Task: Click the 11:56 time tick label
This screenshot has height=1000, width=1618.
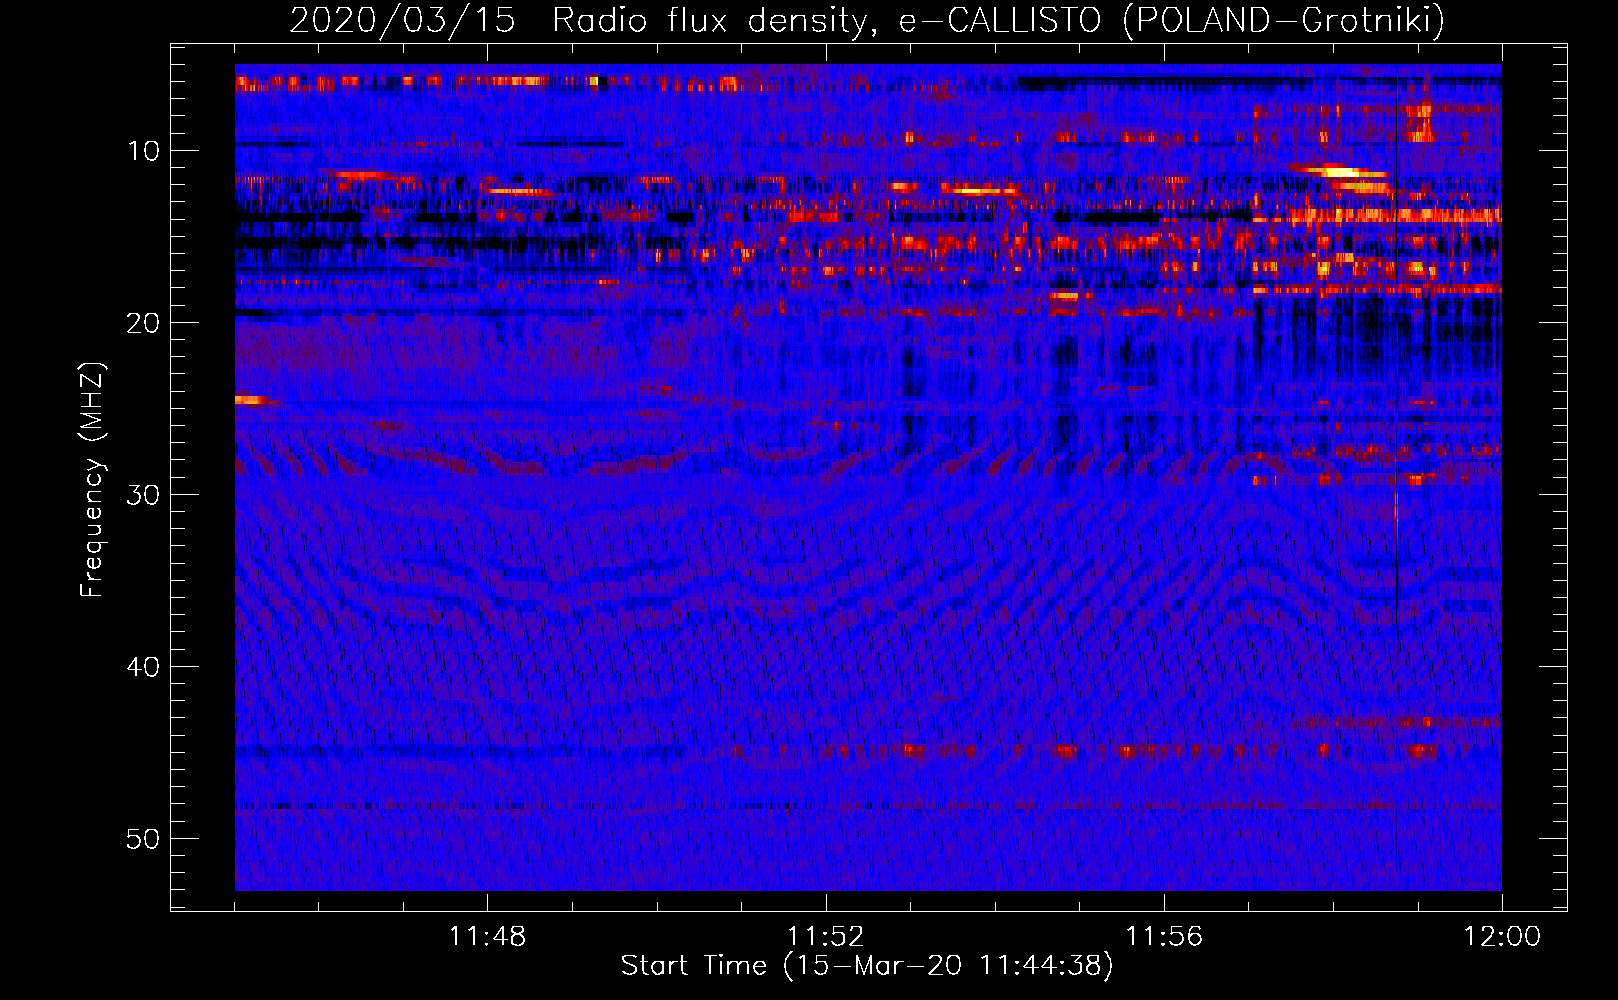Action: pyautogui.click(x=1164, y=937)
